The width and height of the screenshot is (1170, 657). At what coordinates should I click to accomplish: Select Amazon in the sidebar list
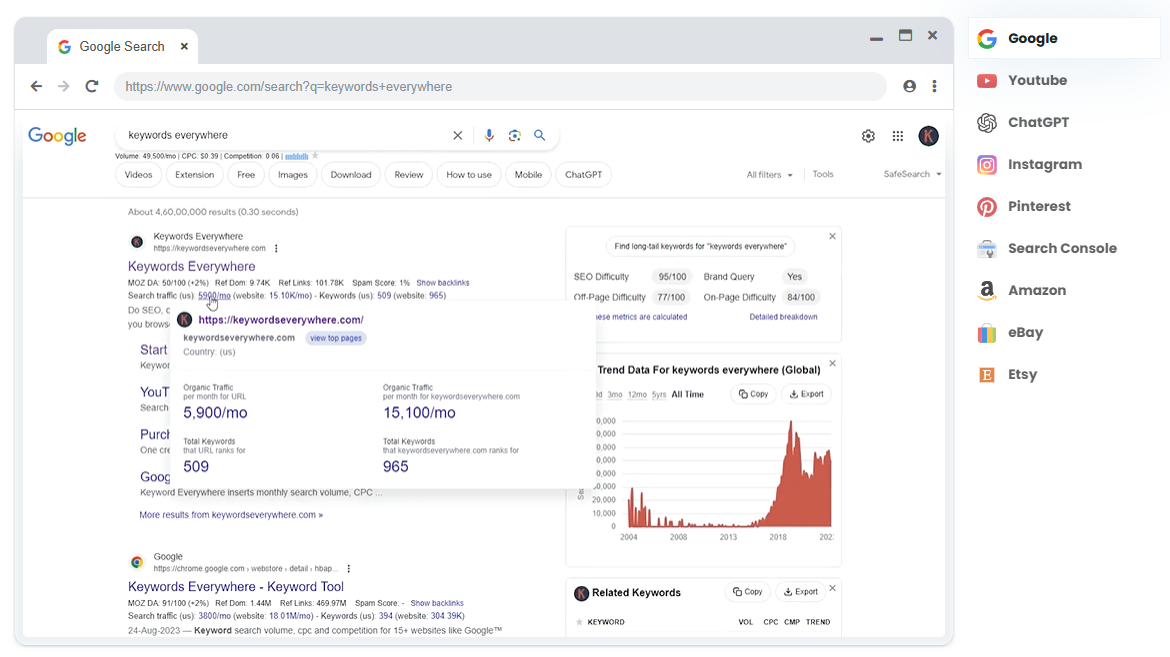(1064, 290)
